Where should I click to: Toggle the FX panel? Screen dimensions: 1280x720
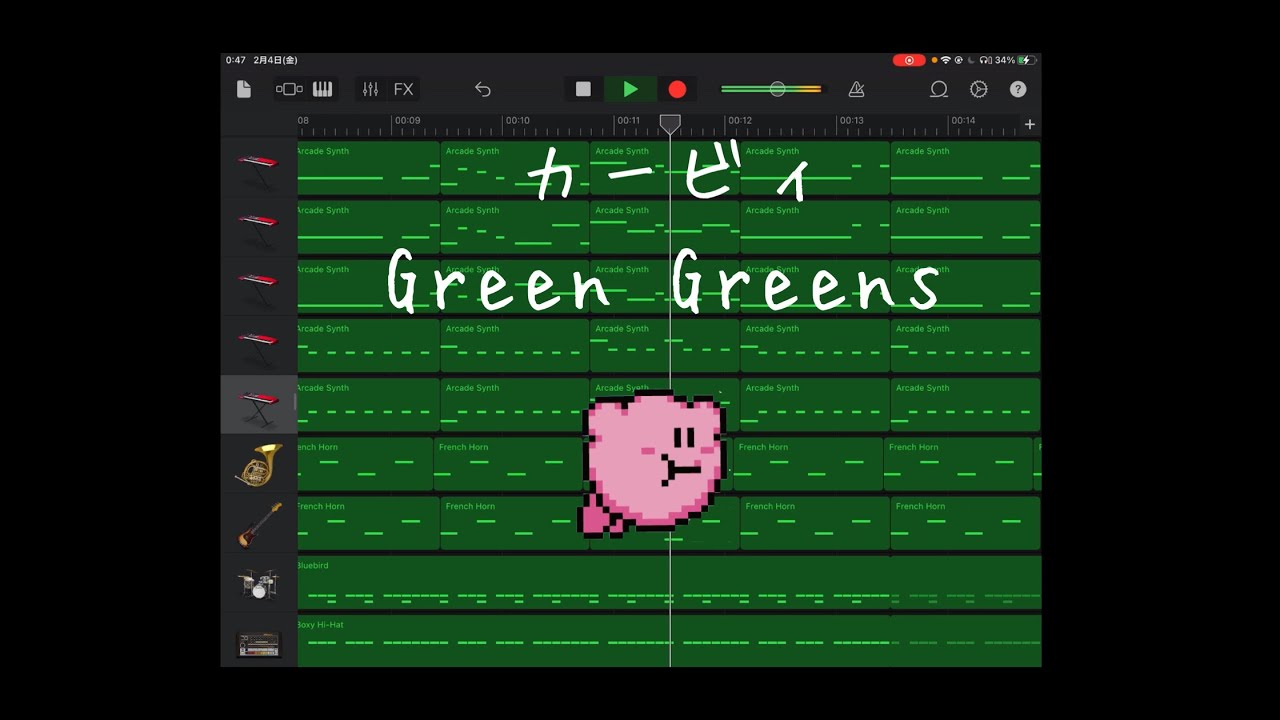point(403,89)
